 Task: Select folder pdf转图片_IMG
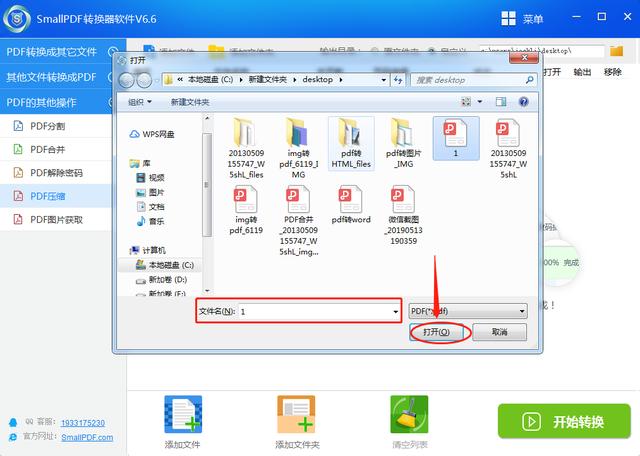click(x=403, y=144)
